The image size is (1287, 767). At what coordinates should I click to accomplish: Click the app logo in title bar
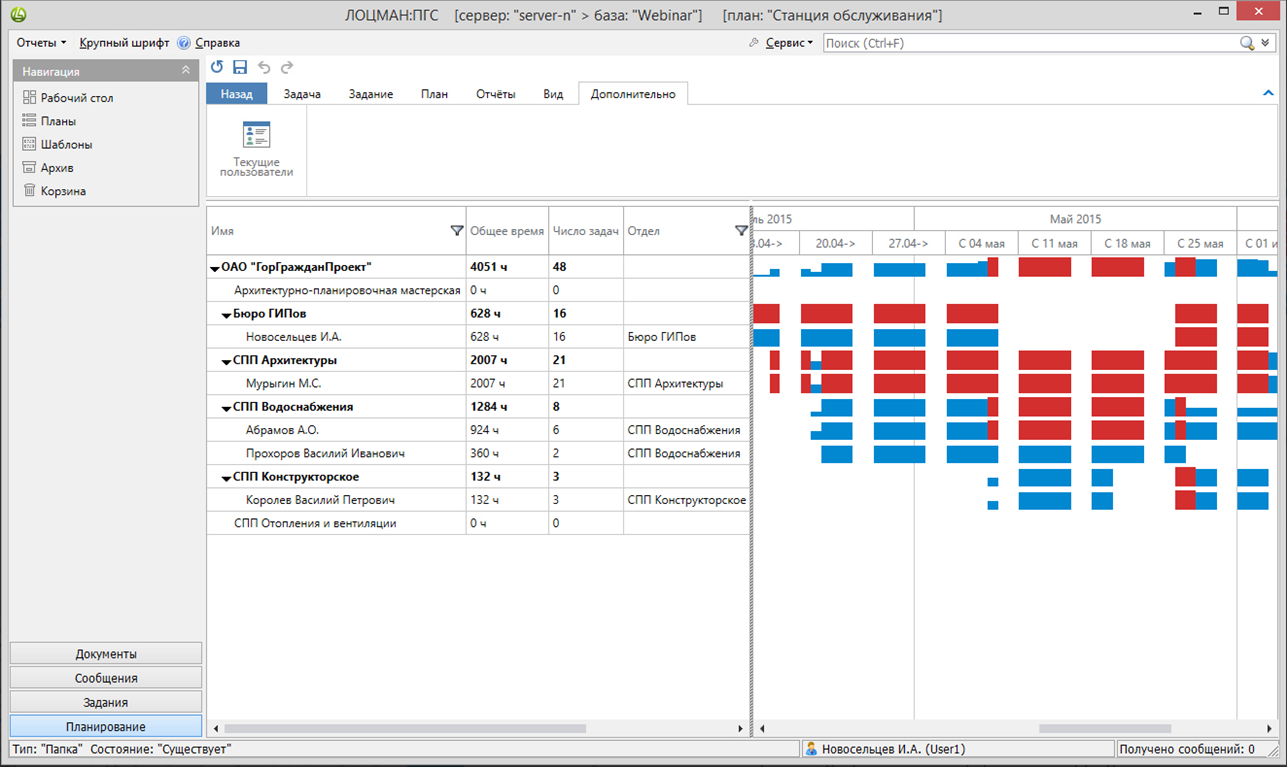[17, 15]
